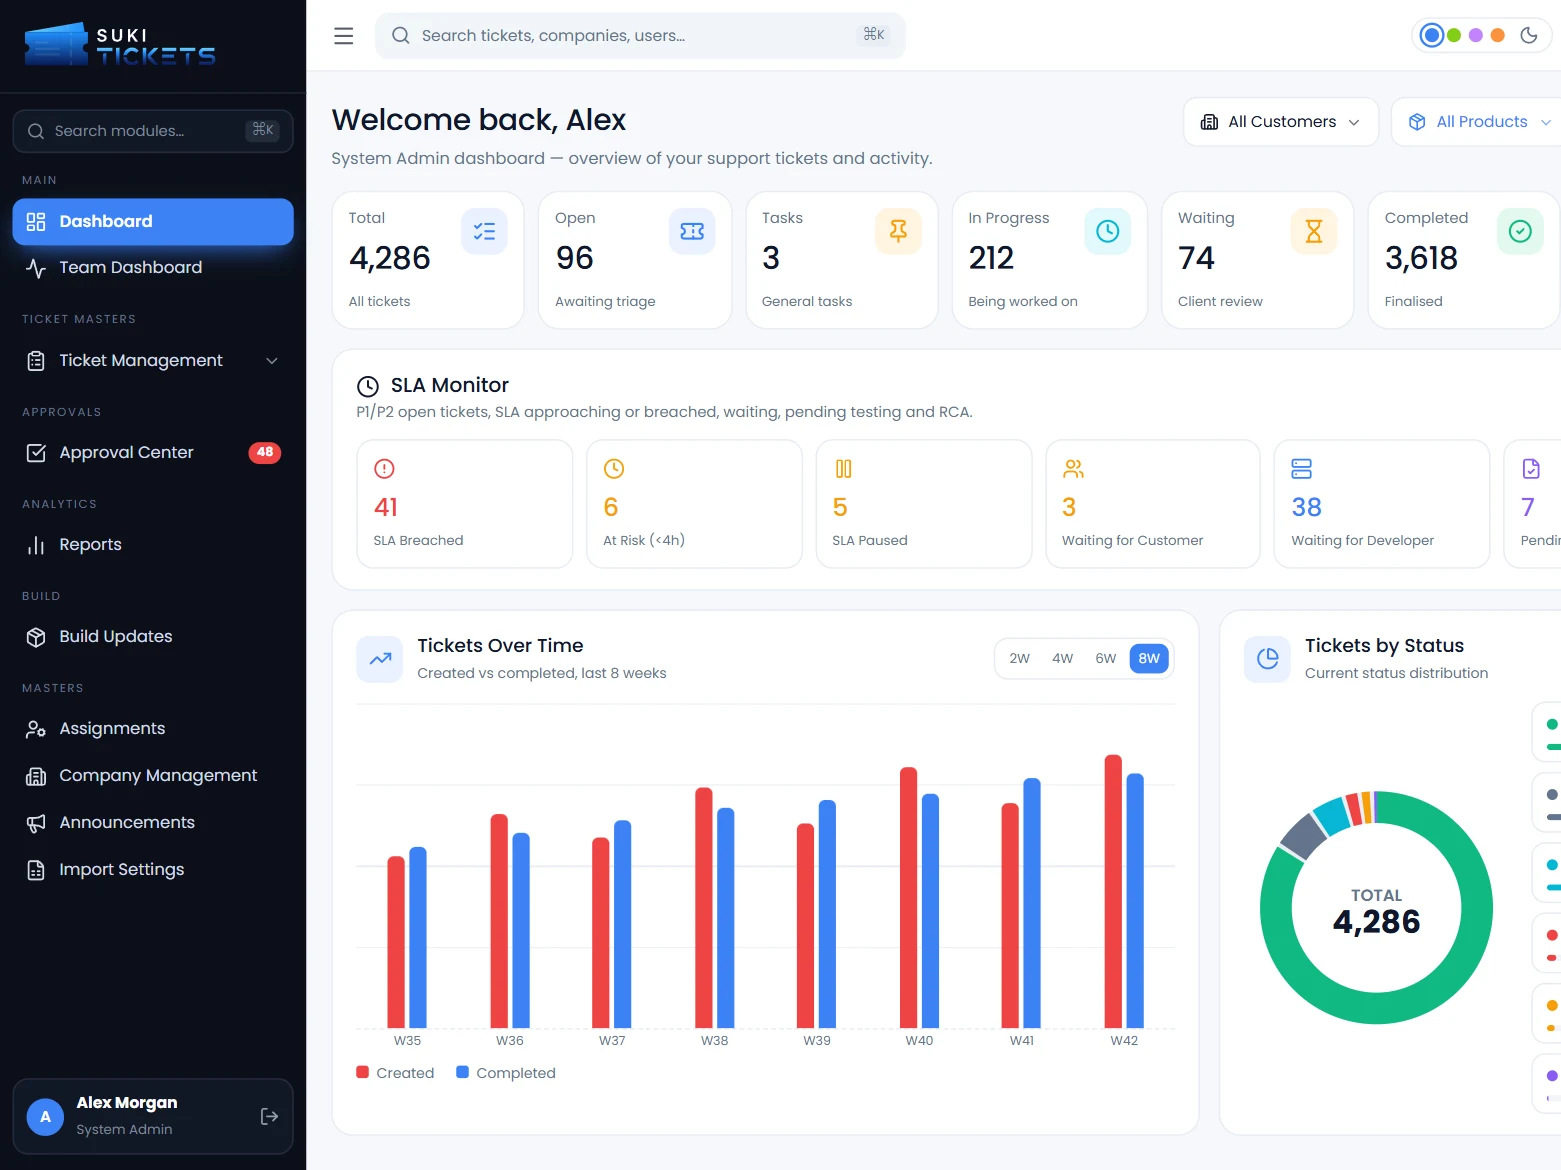
Task: Click the trend line icon beside Tickets Over Time
Action: tap(380, 659)
